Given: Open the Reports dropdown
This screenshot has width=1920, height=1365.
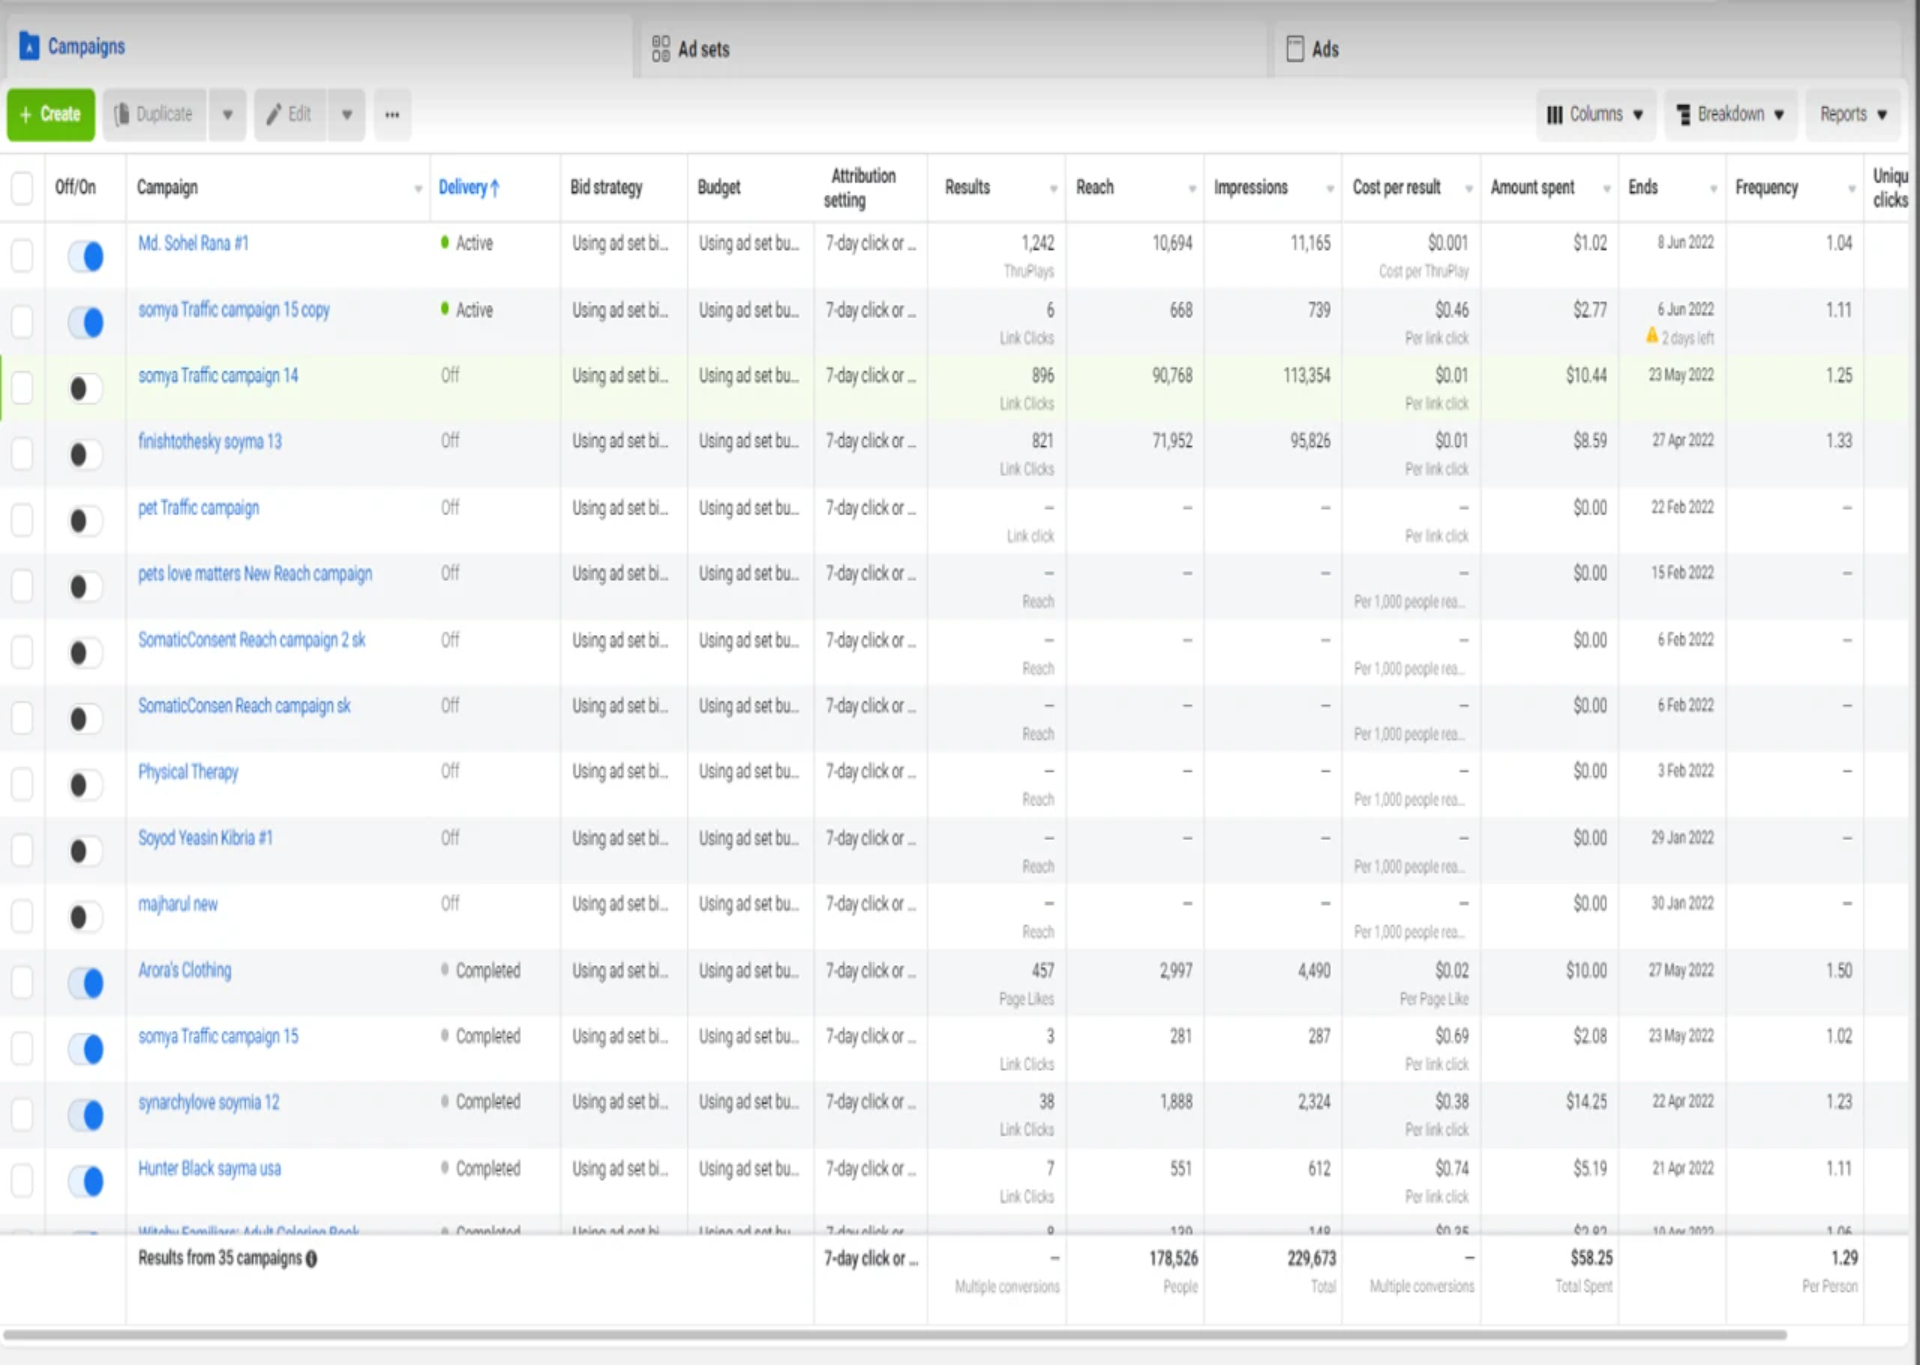Looking at the screenshot, I should (x=1853, y=115).
